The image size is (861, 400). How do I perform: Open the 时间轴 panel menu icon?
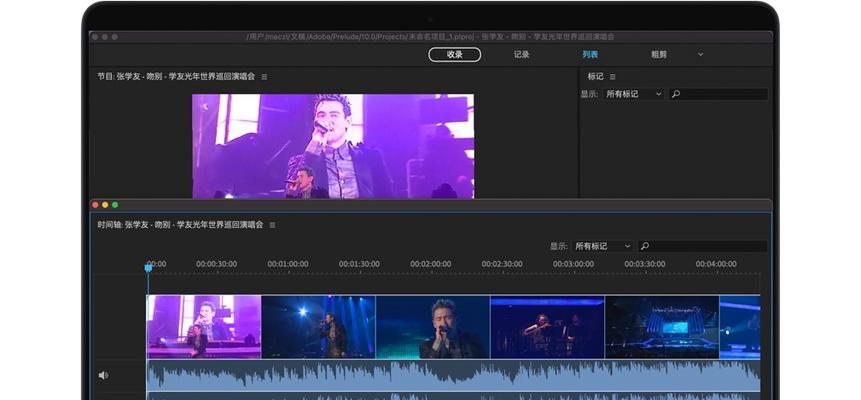click(272, 225)
